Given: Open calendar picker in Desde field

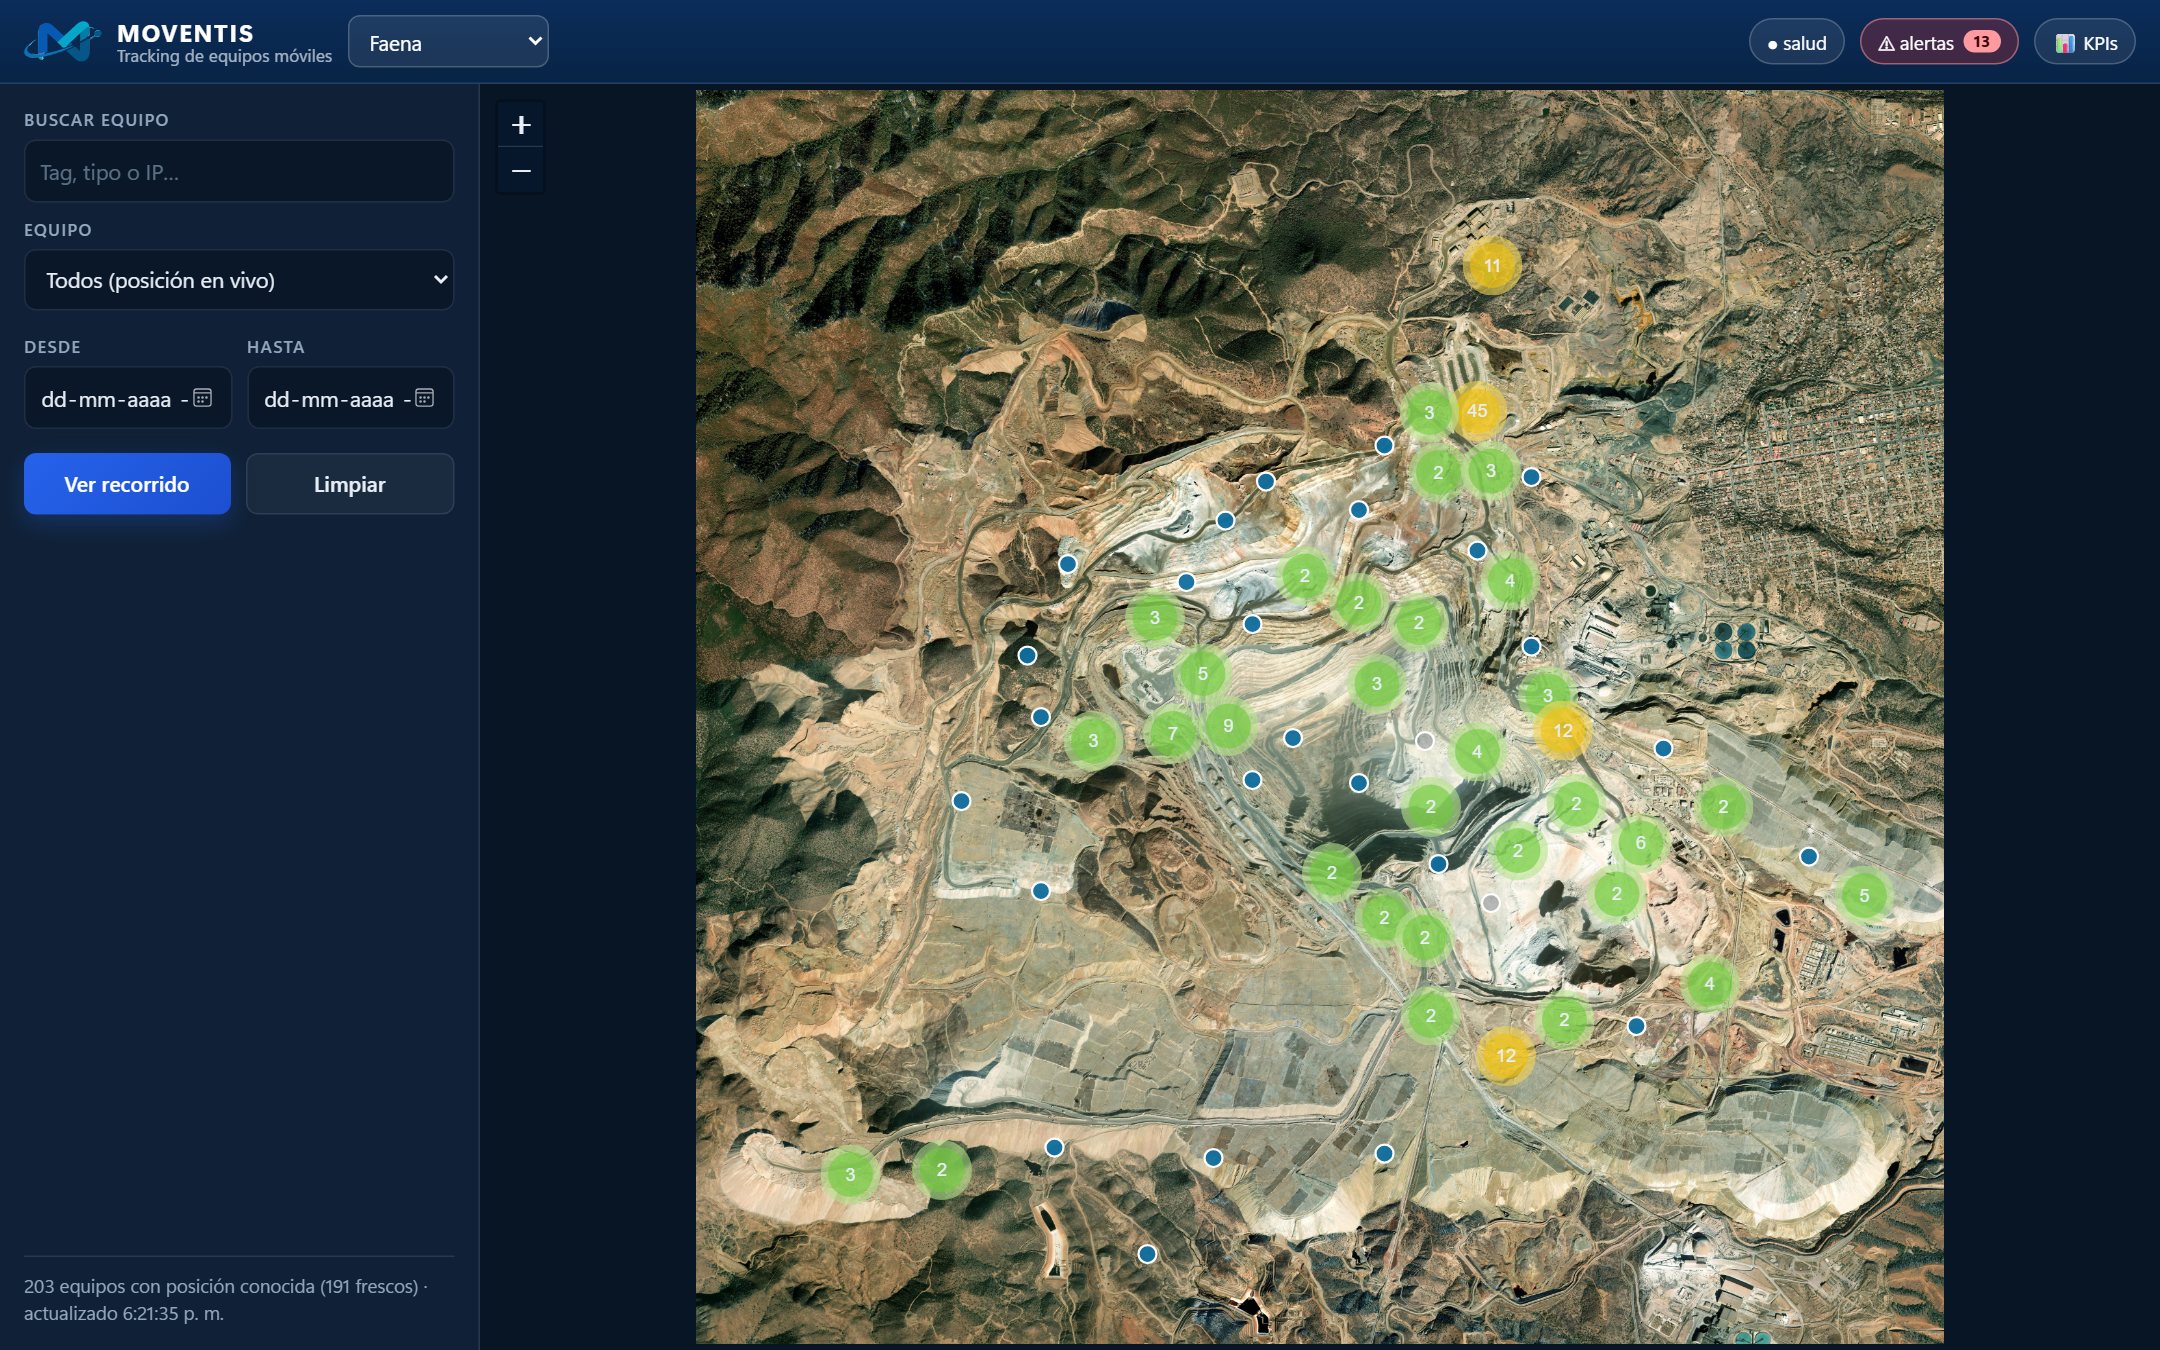Looking at the screenshot, I should click(202, 398).
